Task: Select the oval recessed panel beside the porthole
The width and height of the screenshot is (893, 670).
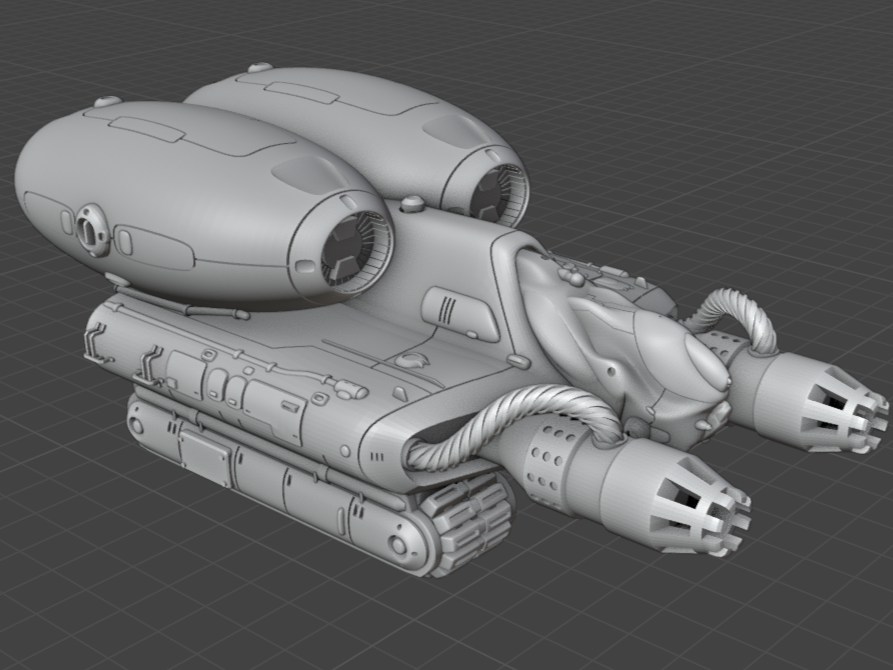Action: pos(152,245)
